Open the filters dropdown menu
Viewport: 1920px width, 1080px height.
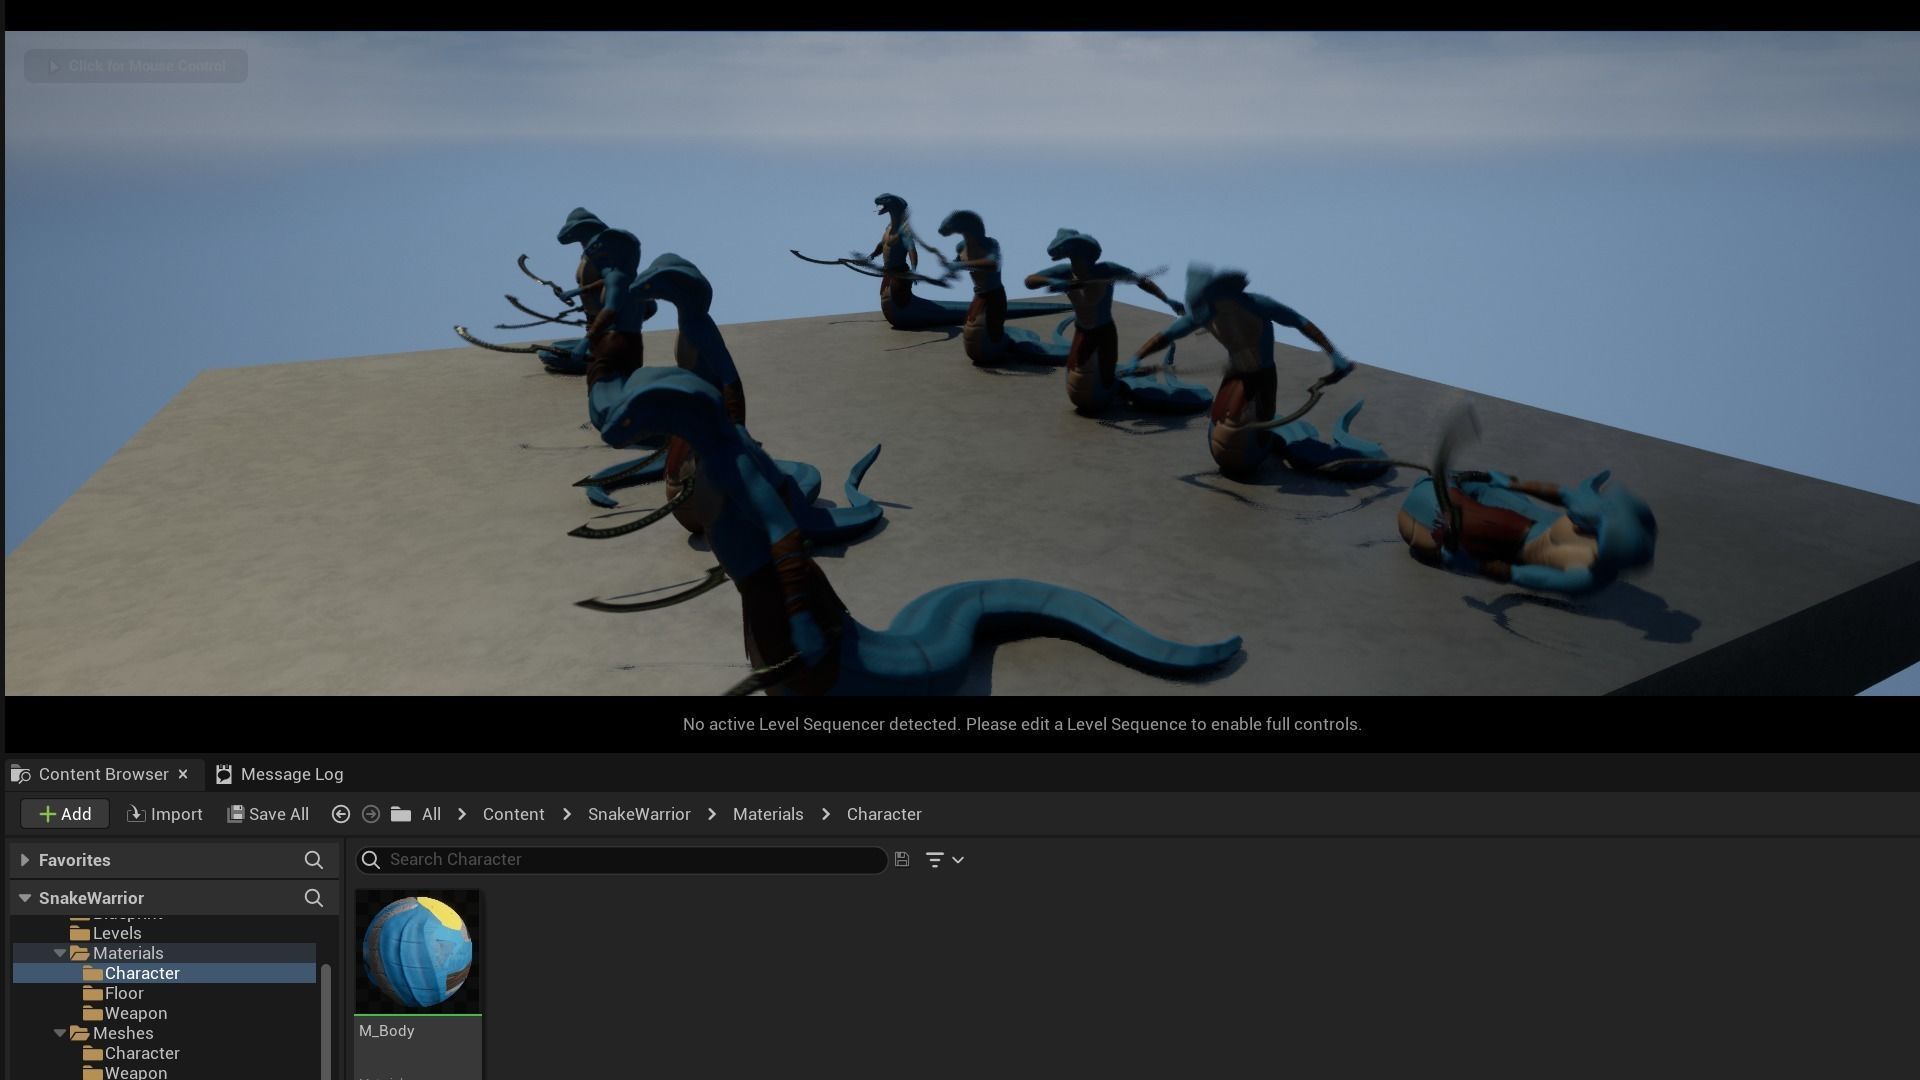click(x=944, y=860)
